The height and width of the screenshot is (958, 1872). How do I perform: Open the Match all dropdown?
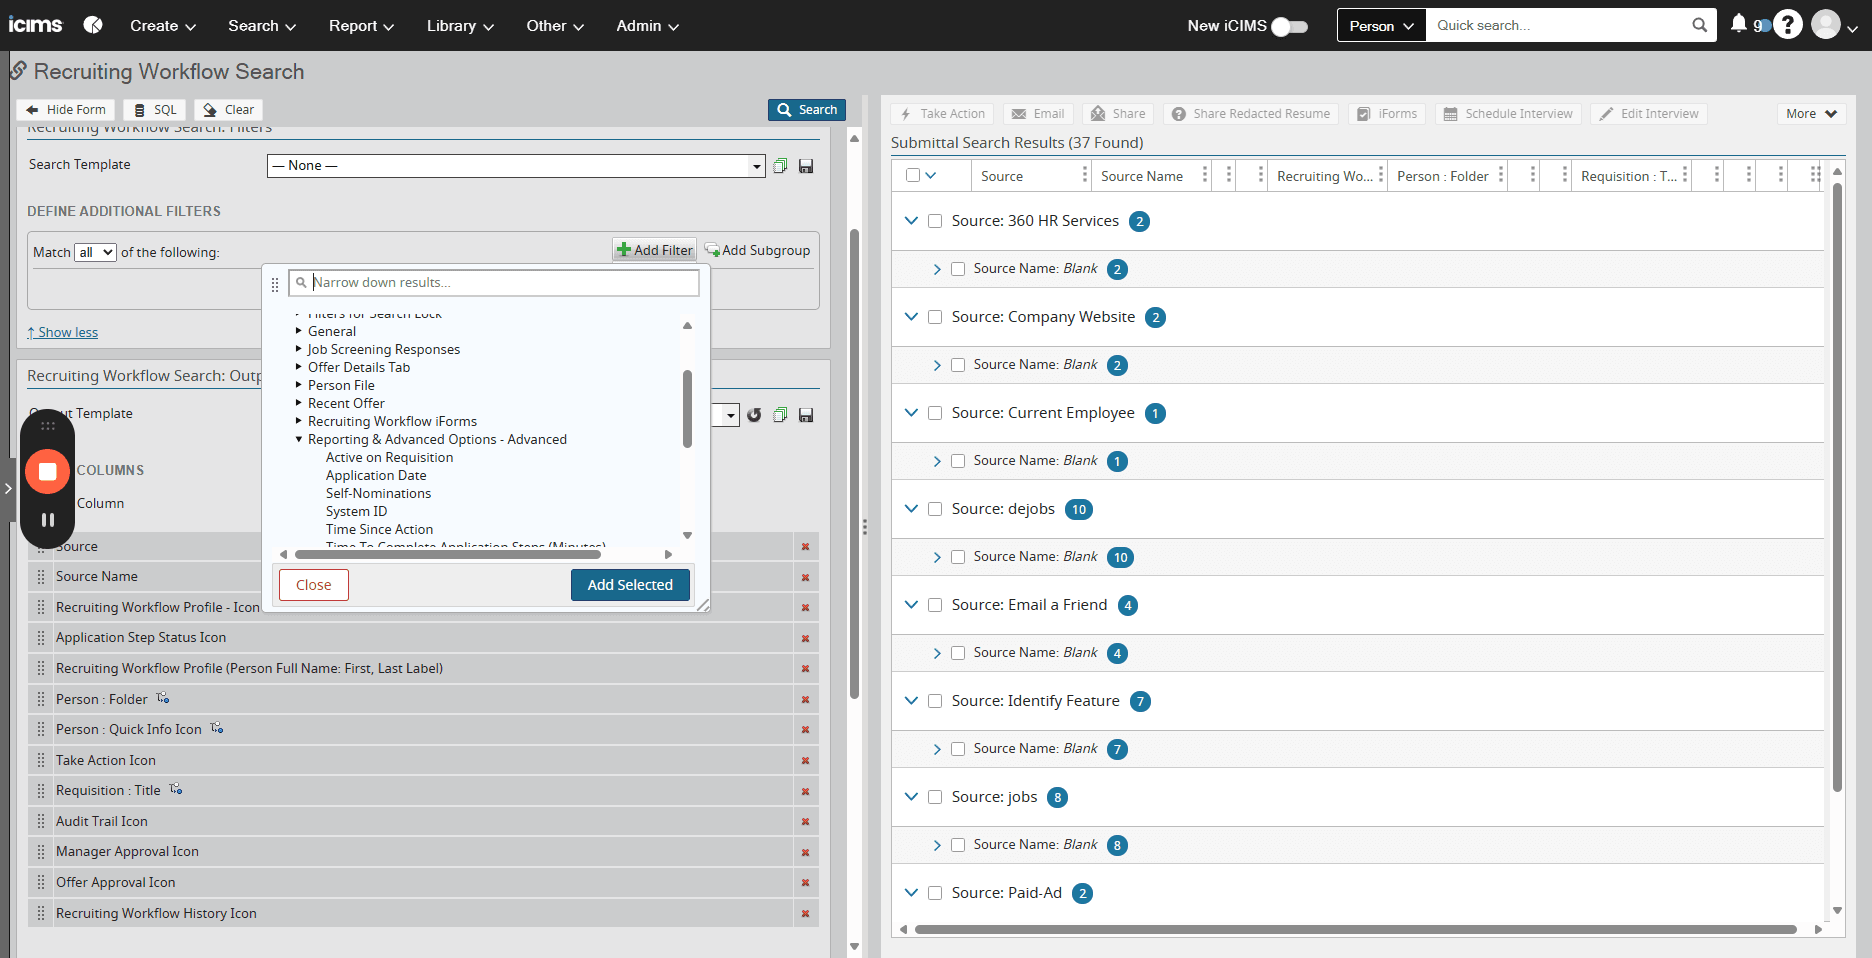(x=96, y=252)
